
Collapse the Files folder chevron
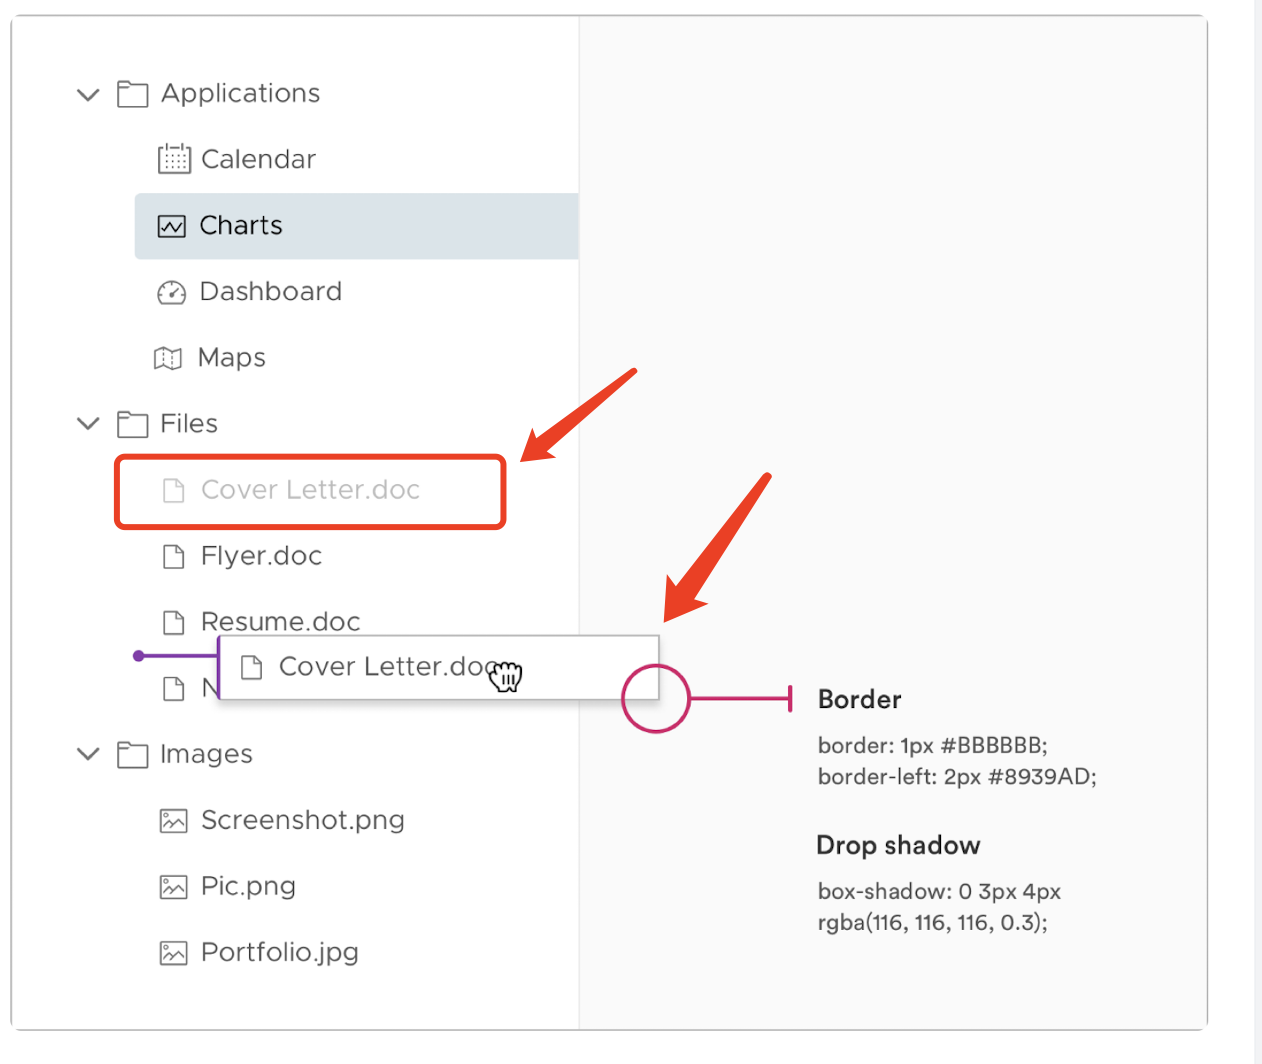pyautogui.click(x=89, y=424)
